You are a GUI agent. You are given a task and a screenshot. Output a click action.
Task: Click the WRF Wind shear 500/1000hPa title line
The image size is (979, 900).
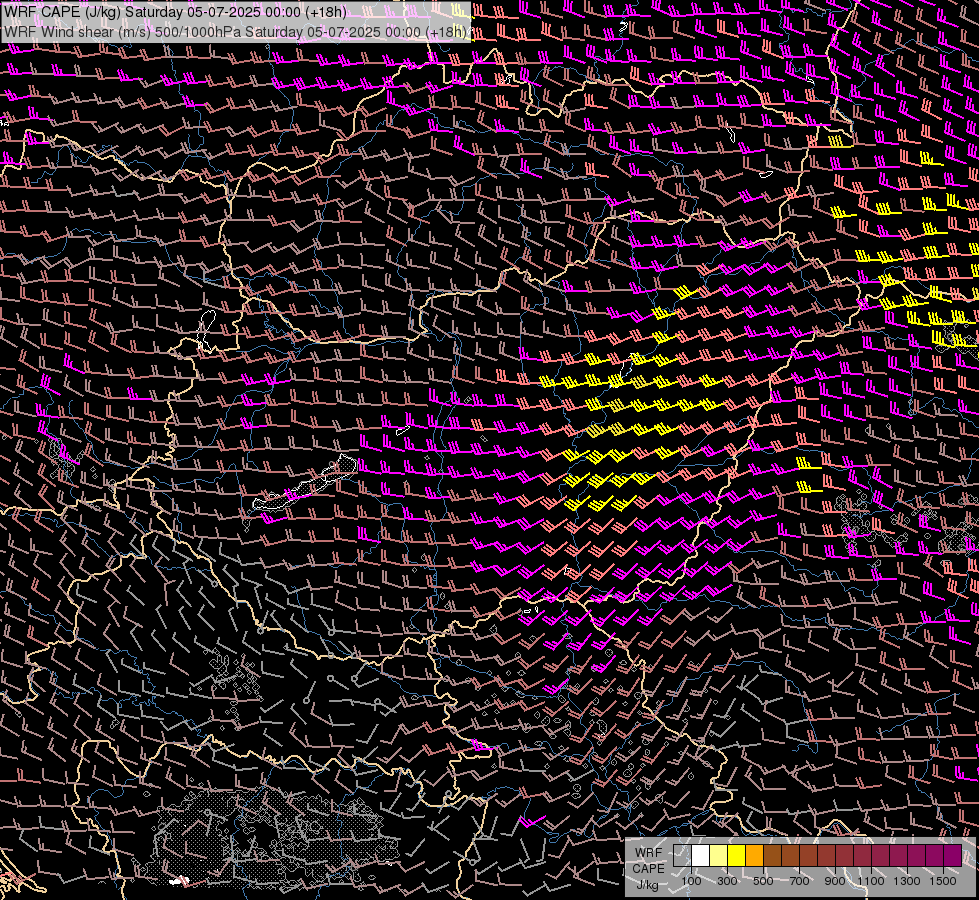click(235, 32)
